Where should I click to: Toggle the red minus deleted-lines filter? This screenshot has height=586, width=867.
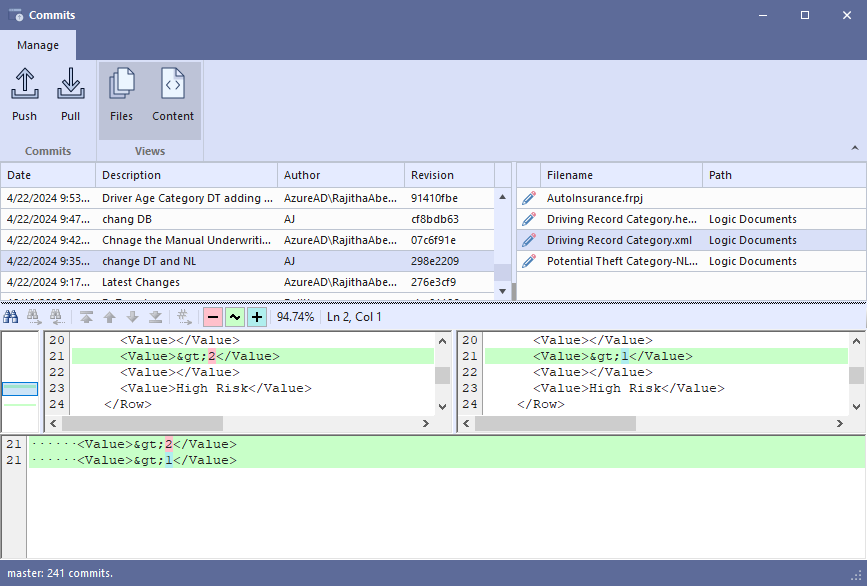[x=213, y=317]
